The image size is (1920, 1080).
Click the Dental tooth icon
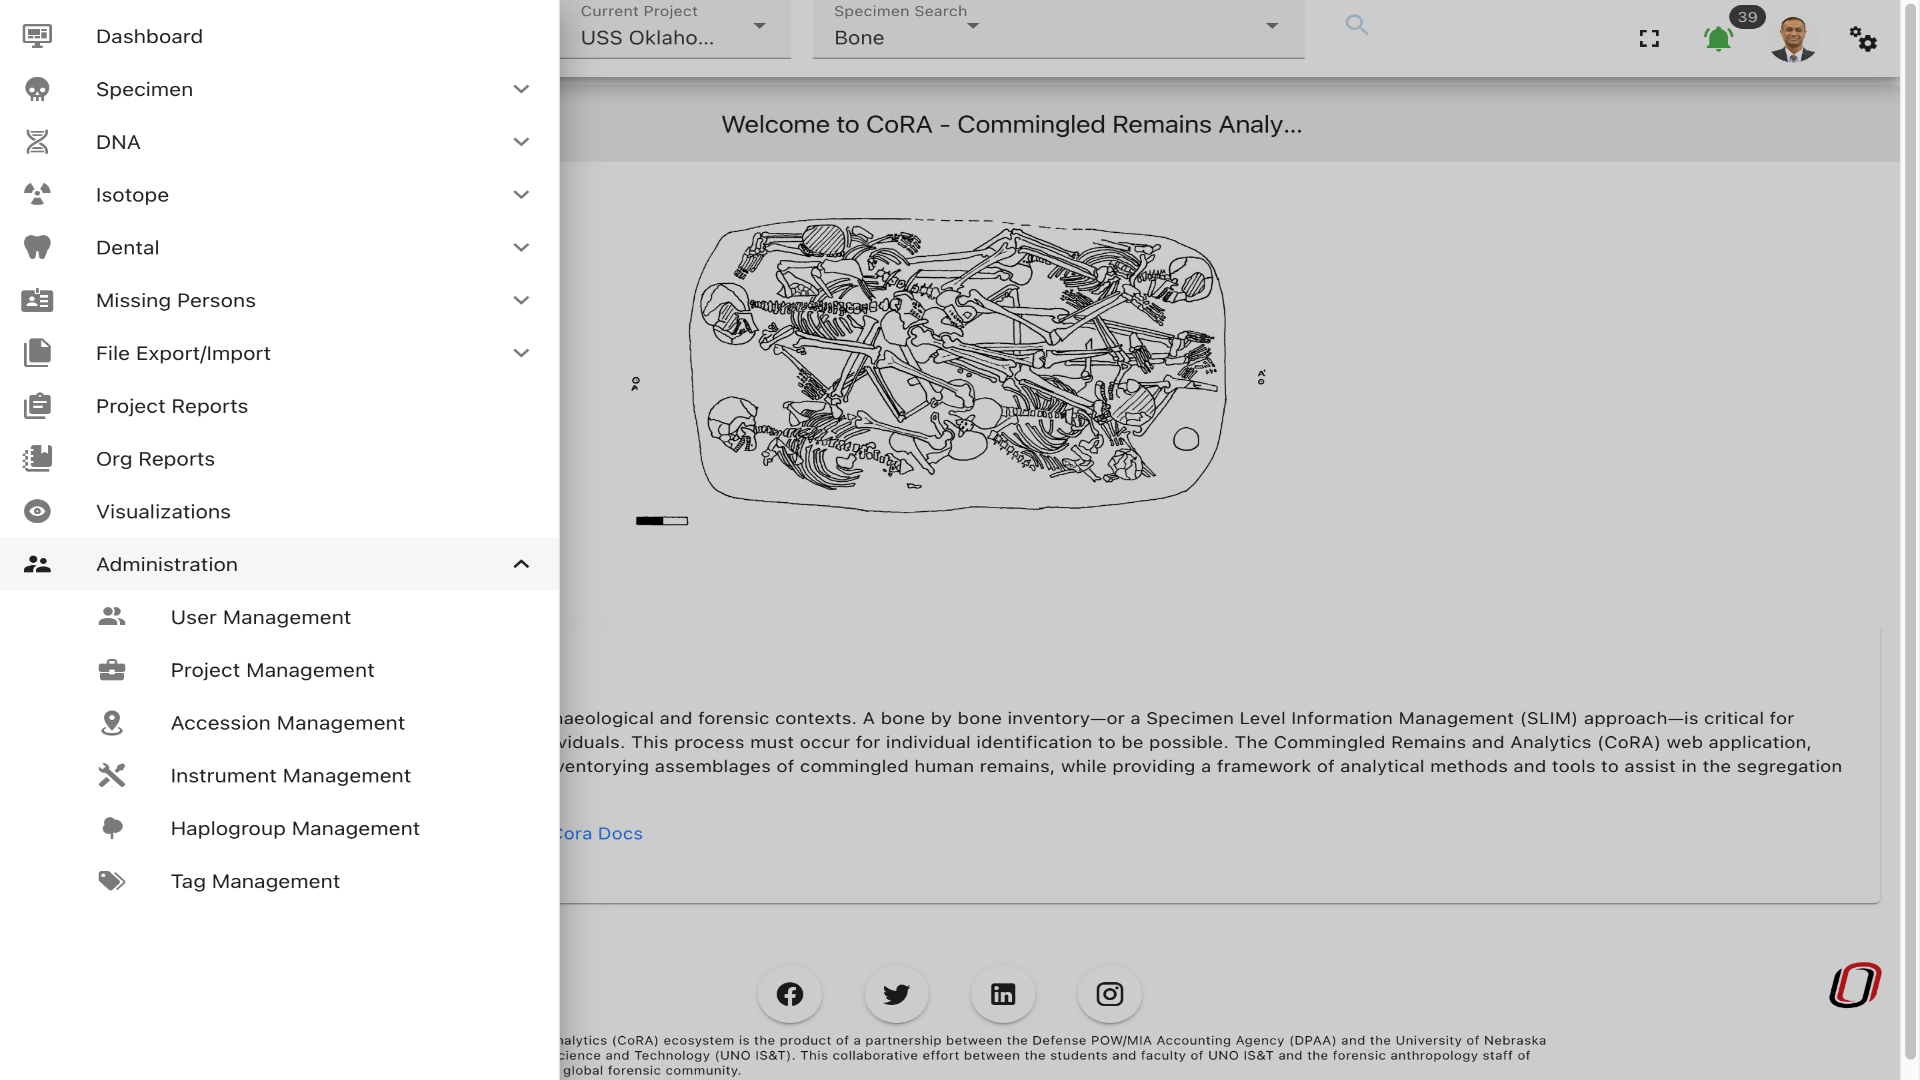37,248
